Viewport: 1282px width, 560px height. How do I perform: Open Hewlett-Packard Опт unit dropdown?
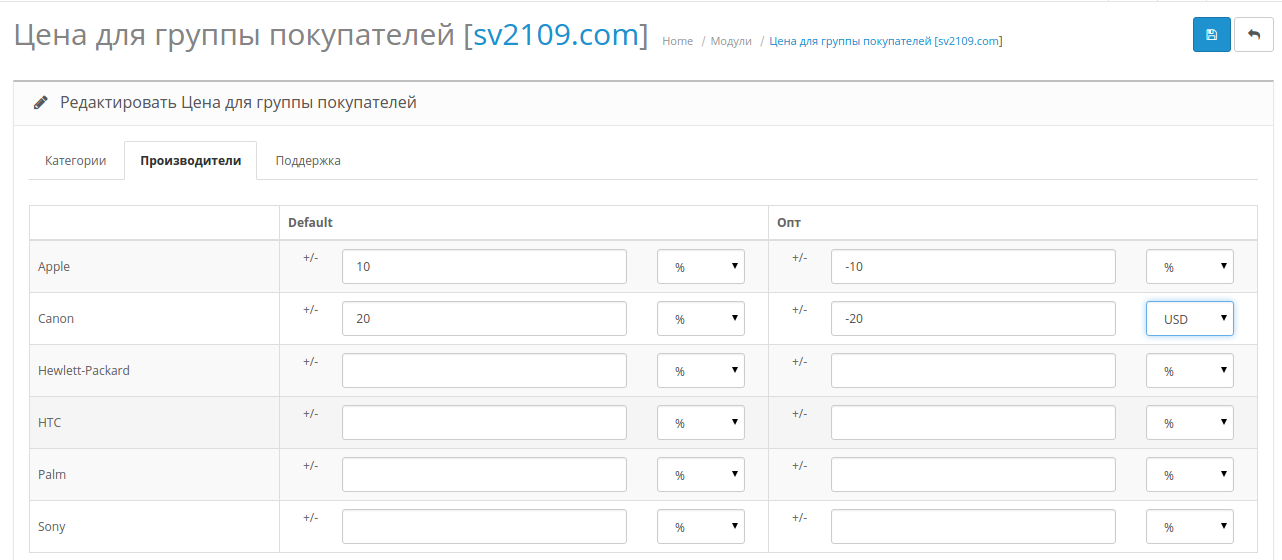click(1190, 371)
